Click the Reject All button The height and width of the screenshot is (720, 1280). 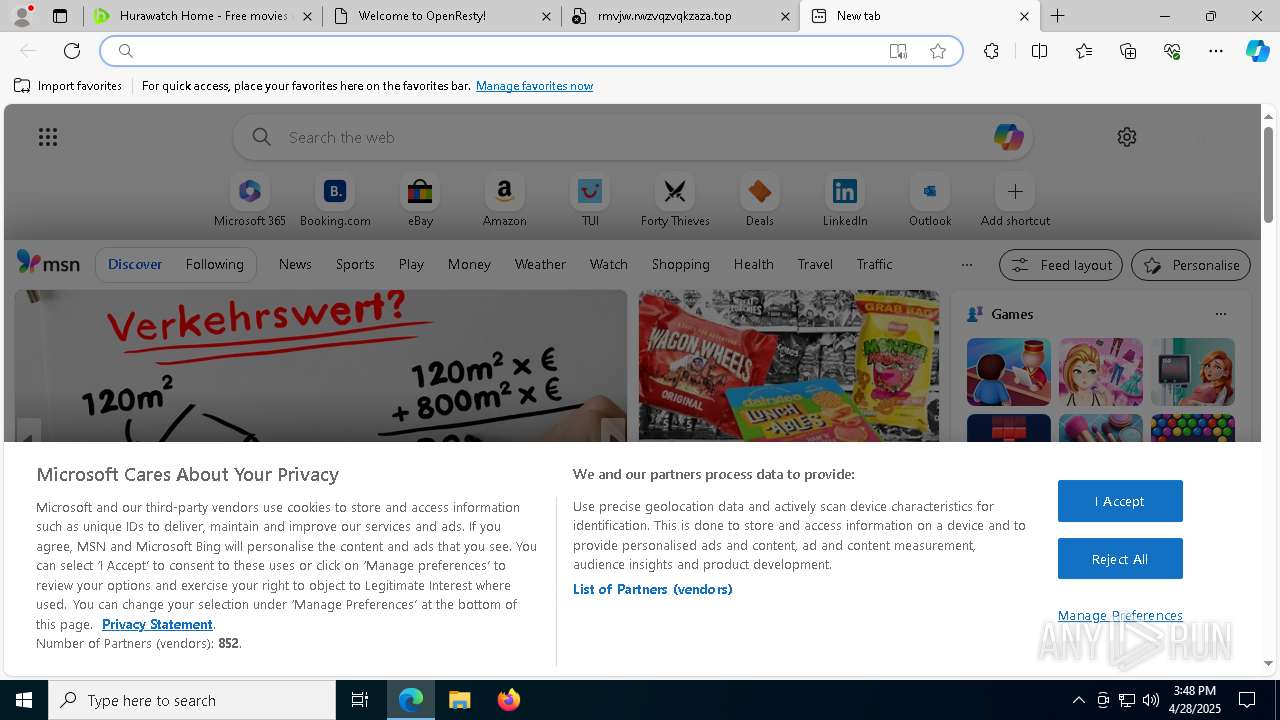coord(1120,559)
